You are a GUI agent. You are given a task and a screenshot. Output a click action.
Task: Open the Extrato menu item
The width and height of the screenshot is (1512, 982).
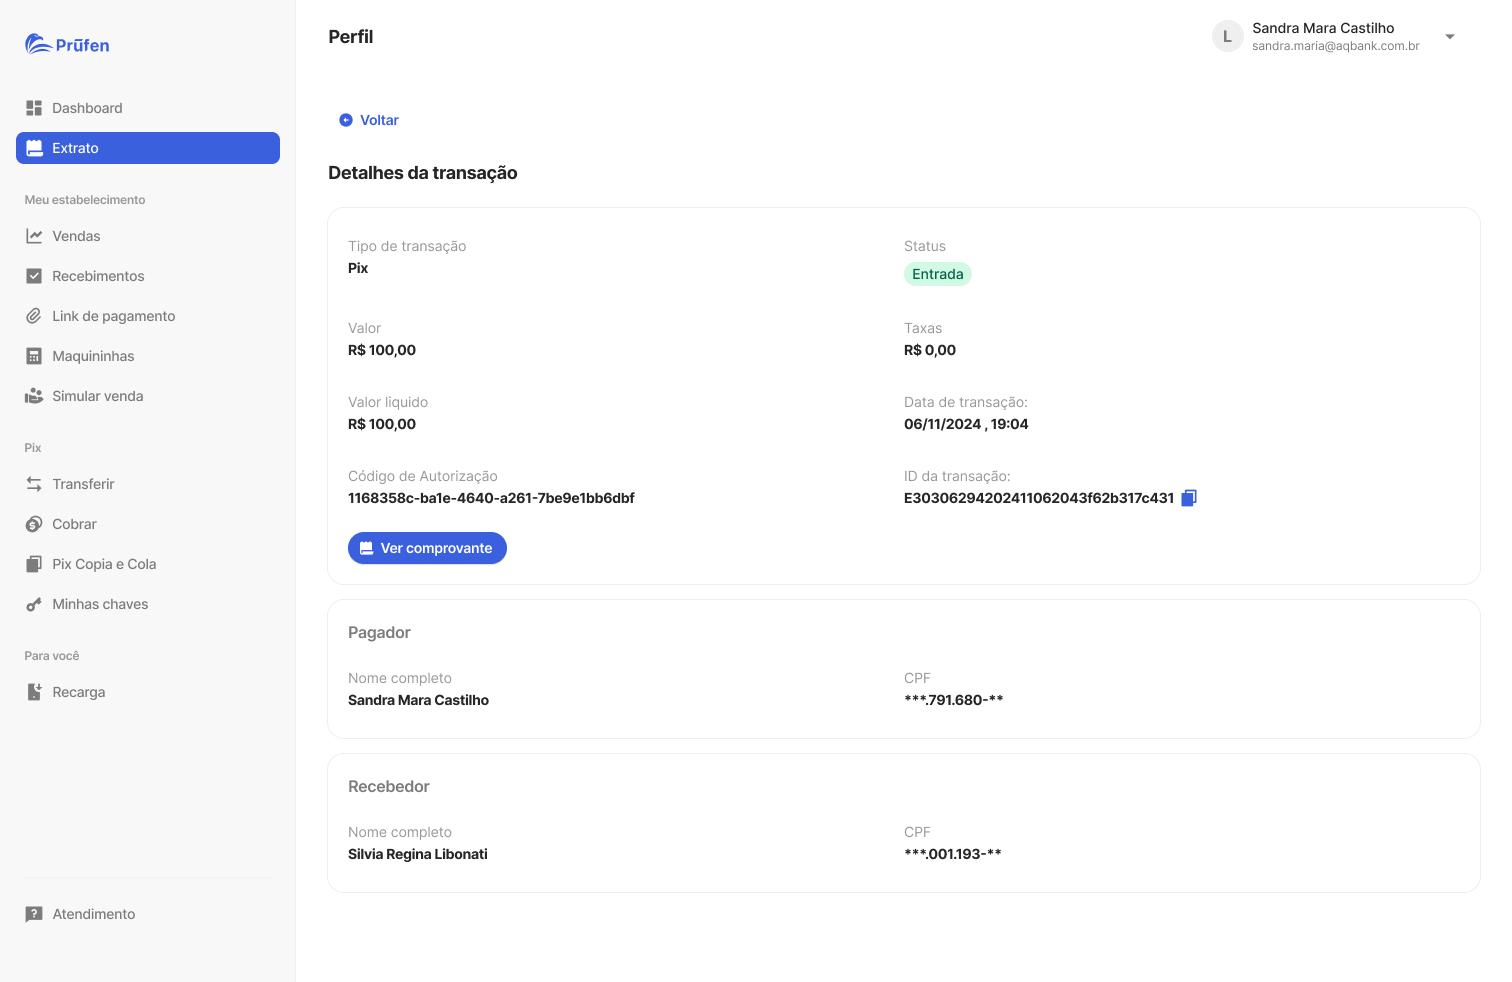click(148, 148)
